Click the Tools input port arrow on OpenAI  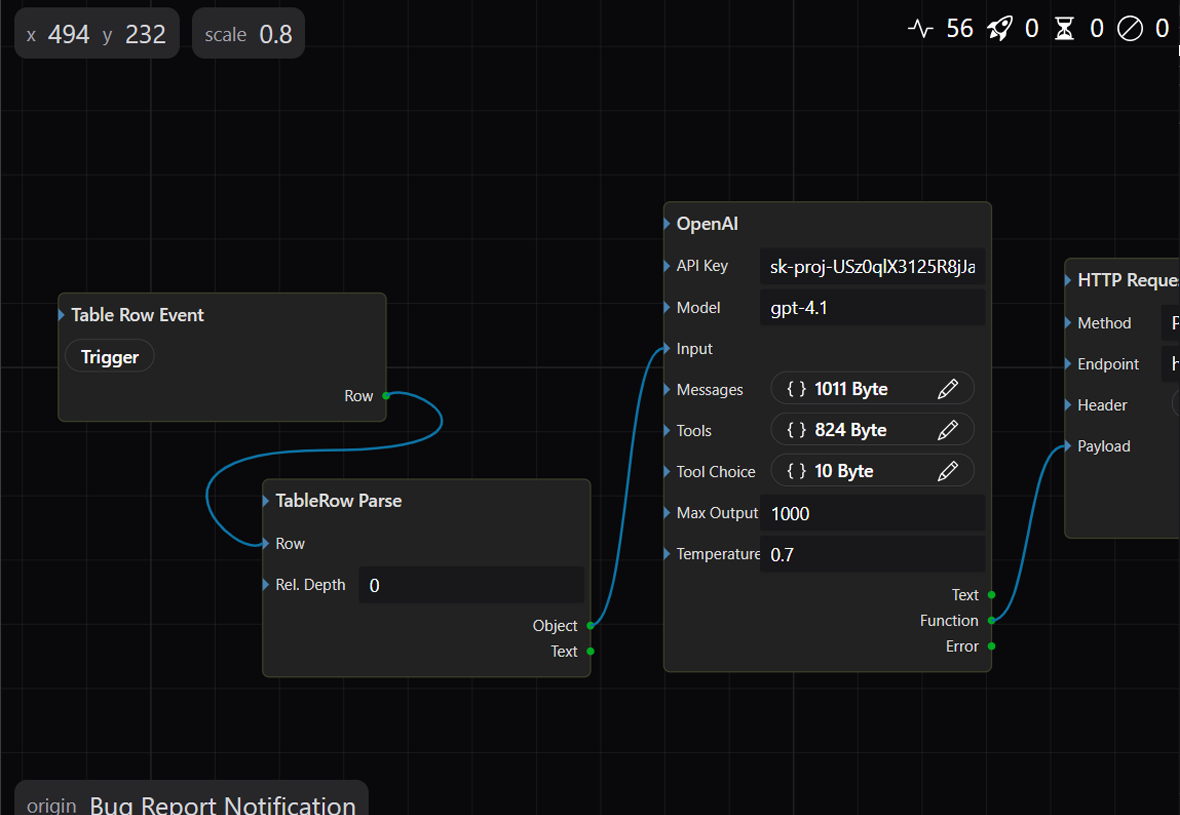[x=667, y=430]
